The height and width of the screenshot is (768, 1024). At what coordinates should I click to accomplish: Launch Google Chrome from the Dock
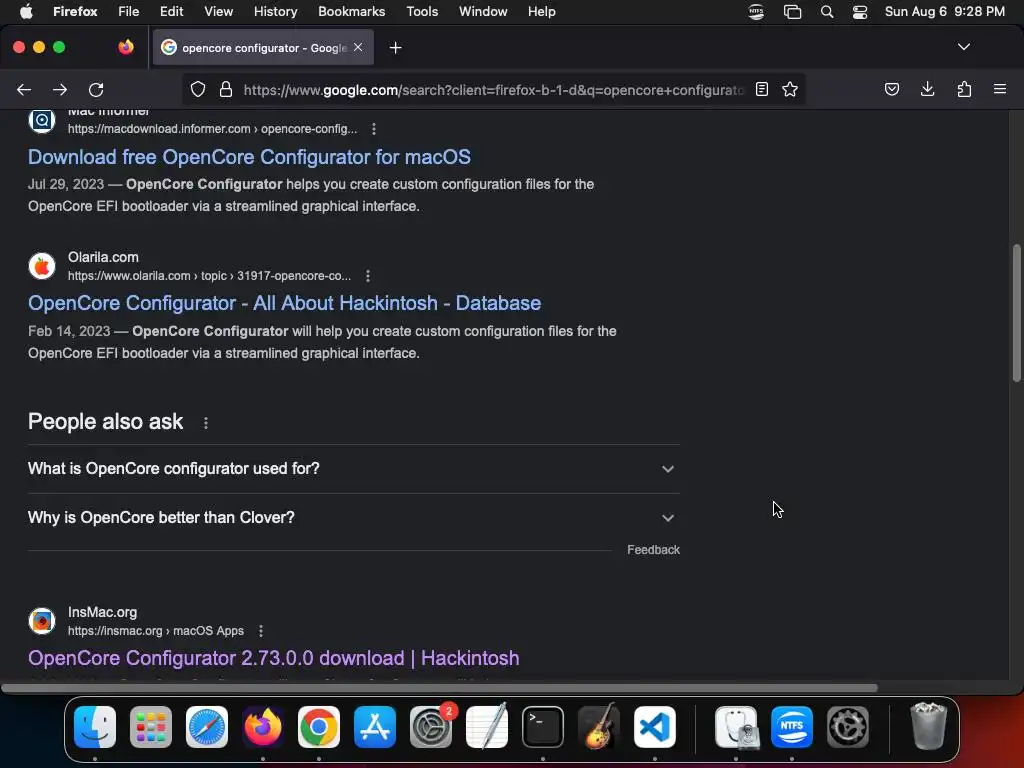click(319, 726)
